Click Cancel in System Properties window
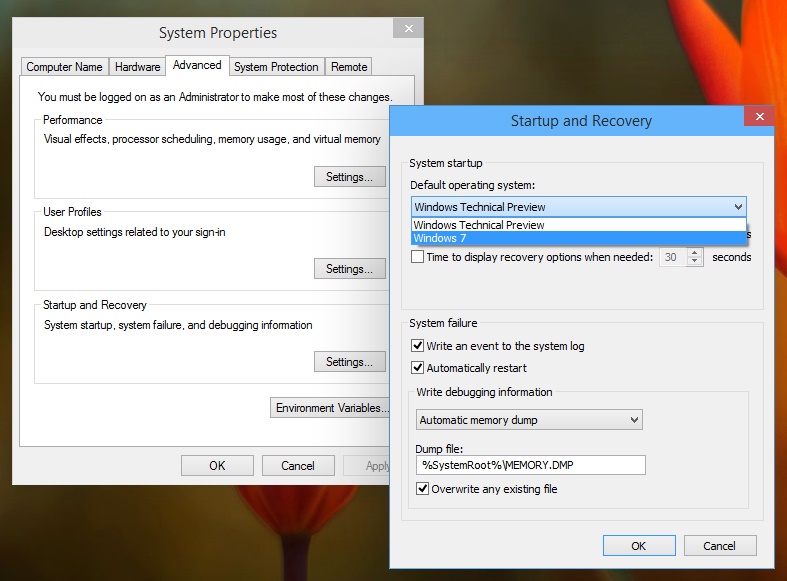 coord(298,466)
